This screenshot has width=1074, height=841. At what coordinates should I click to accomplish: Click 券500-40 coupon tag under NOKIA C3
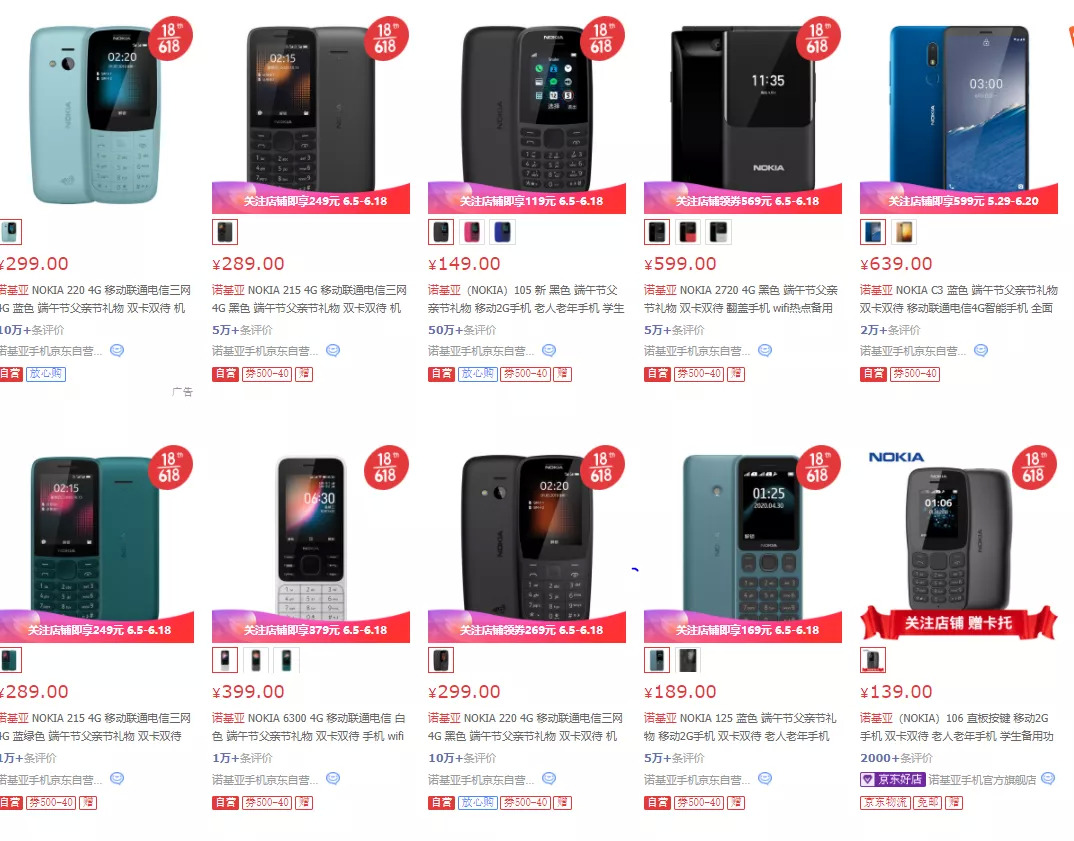click(x=914, y=374)
